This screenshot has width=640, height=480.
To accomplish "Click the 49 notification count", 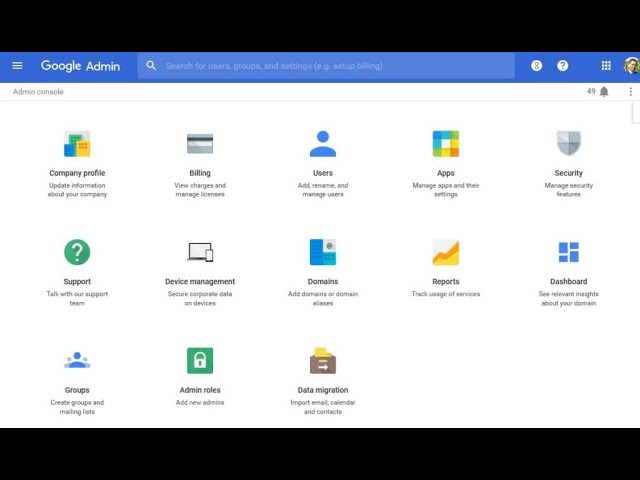I will pyautogui.click(x=591, y=91).
